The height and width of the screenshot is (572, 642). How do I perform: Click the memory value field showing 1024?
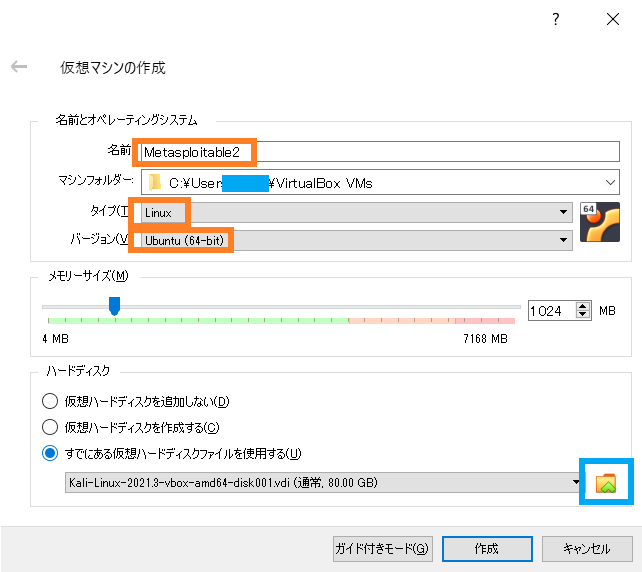coord(552,311)
